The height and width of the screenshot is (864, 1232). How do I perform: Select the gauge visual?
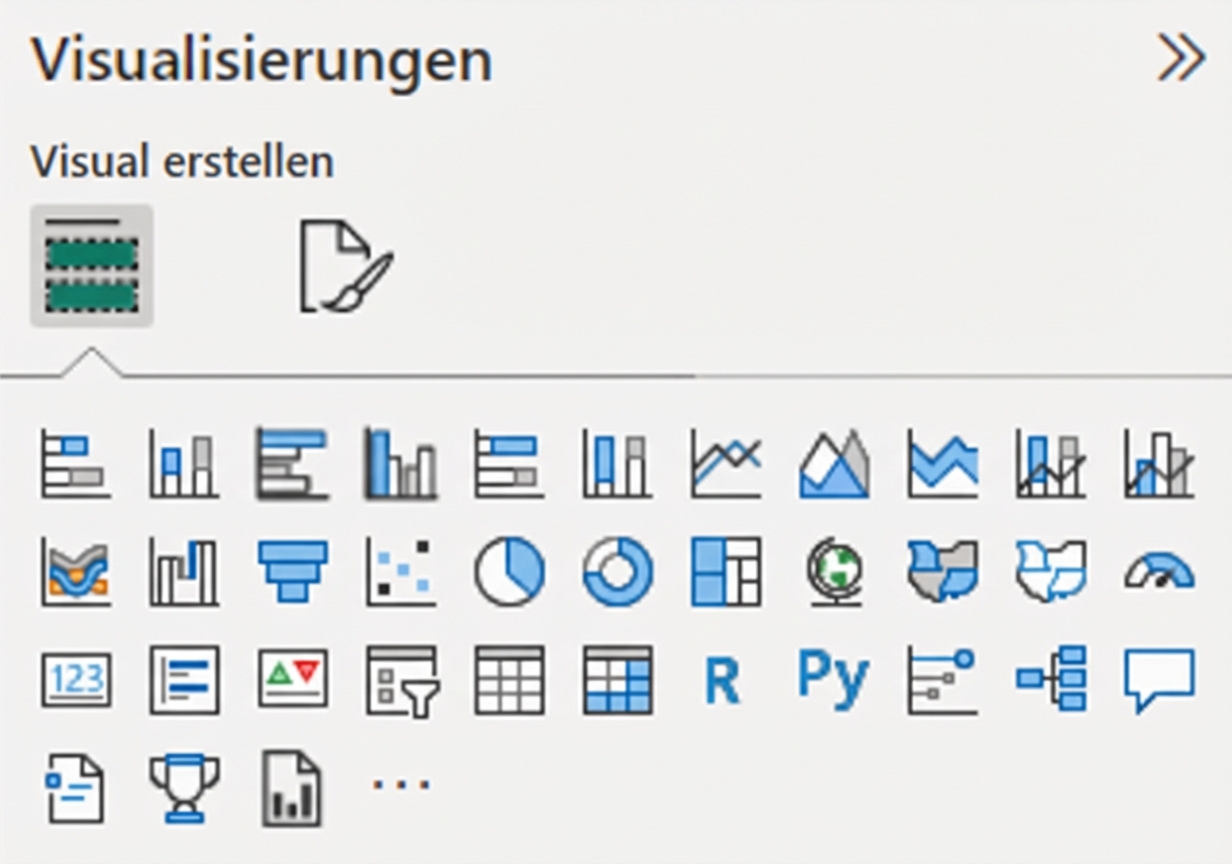1159,573
